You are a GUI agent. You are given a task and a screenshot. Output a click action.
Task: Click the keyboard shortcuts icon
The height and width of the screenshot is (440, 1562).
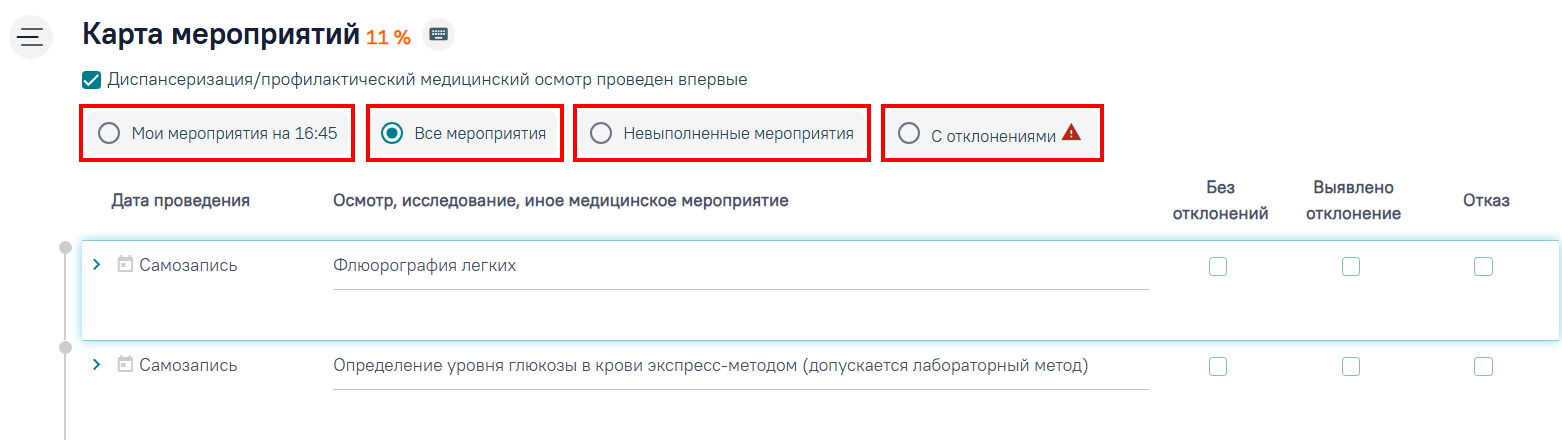(x=438, y=35)
